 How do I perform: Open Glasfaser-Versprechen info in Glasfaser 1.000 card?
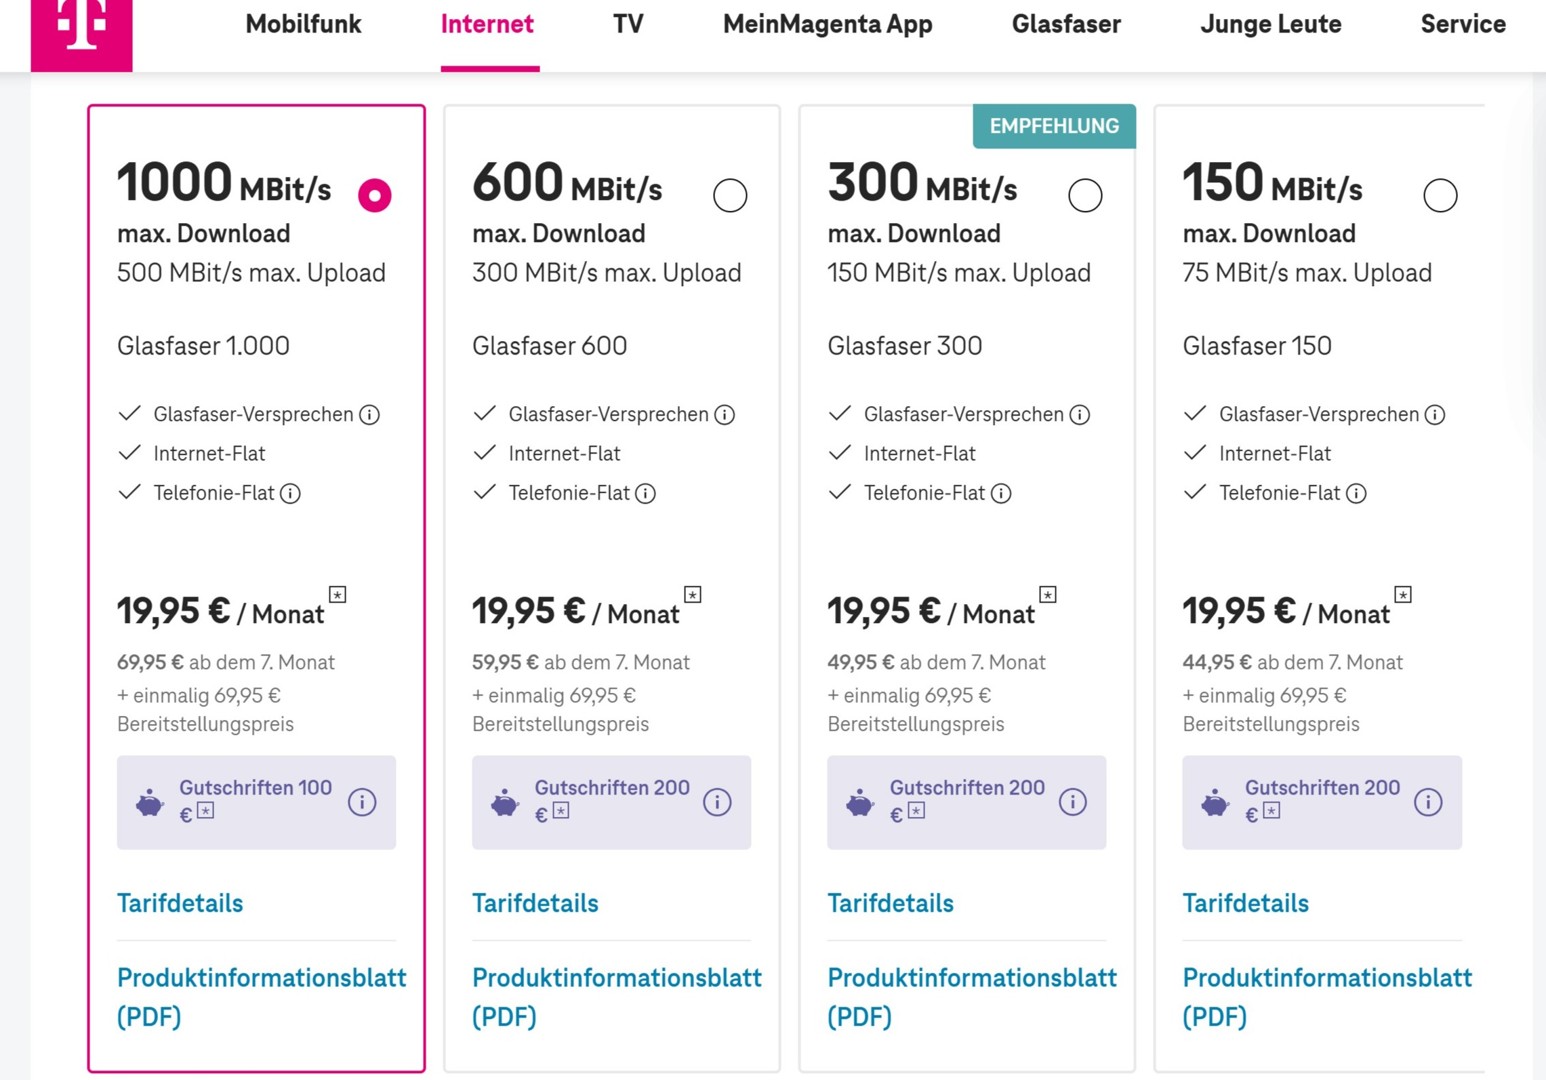[370, 415]
